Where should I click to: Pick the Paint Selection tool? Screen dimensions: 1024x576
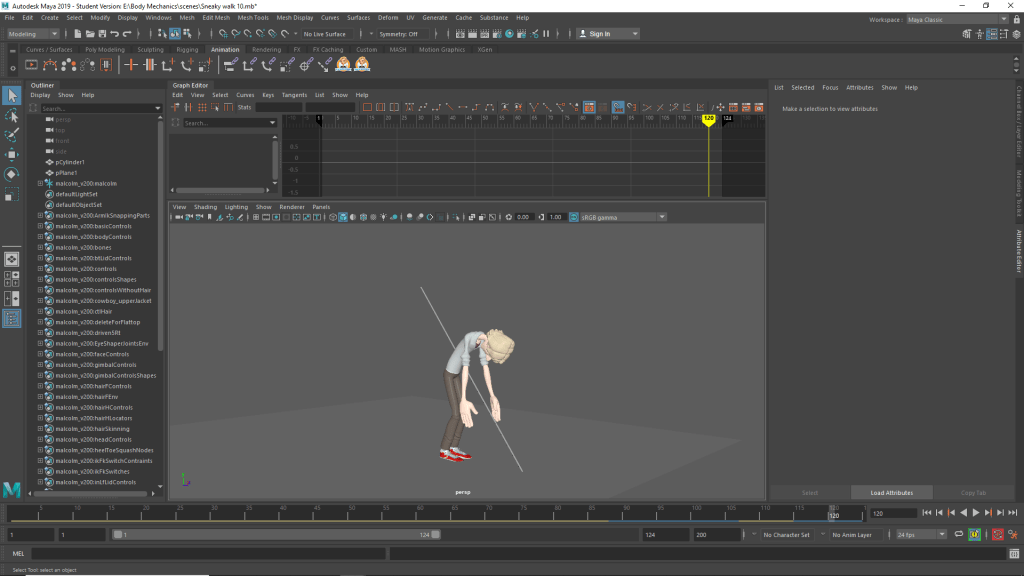(12, 135)
